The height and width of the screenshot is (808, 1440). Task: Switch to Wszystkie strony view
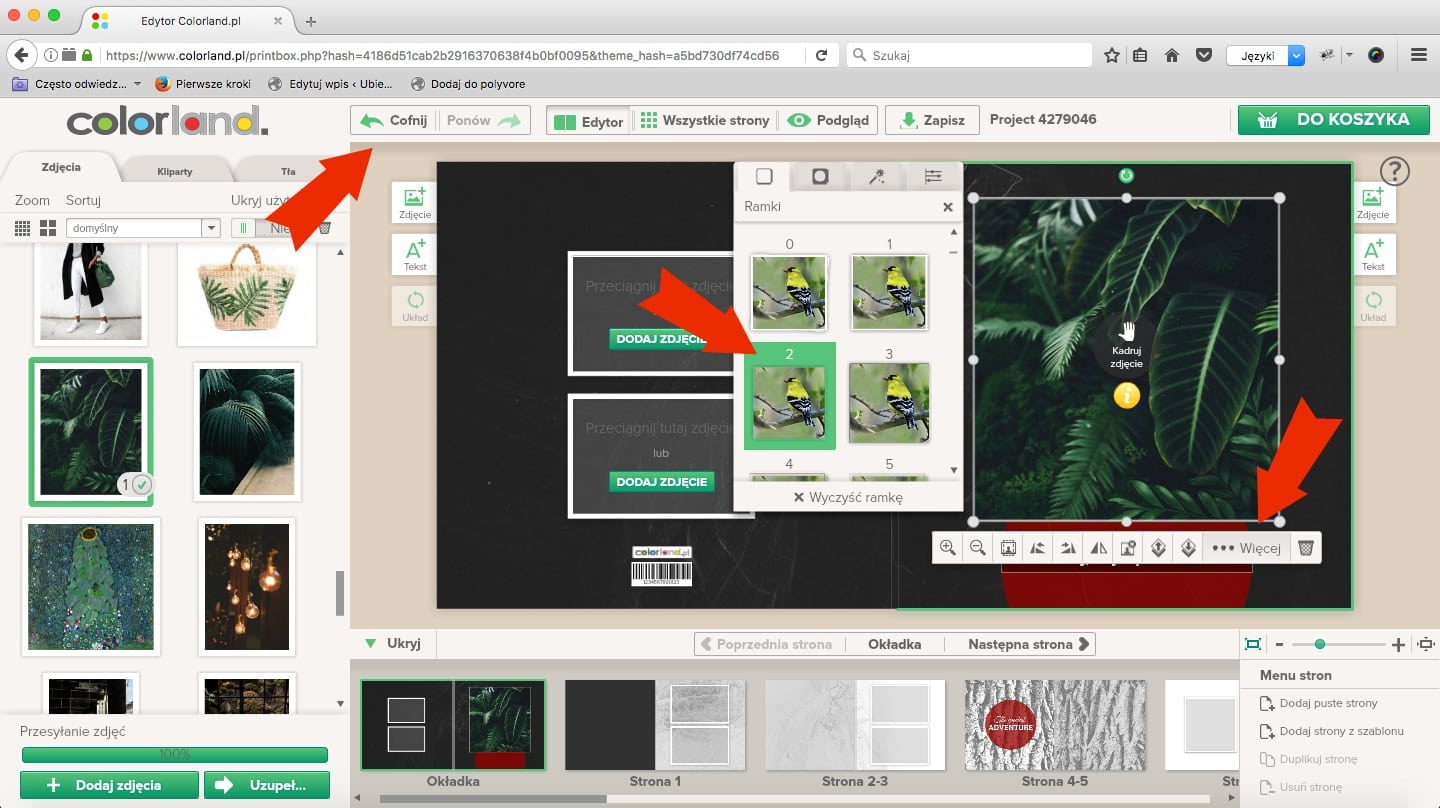pyautogui.click(x=704, y=120)
